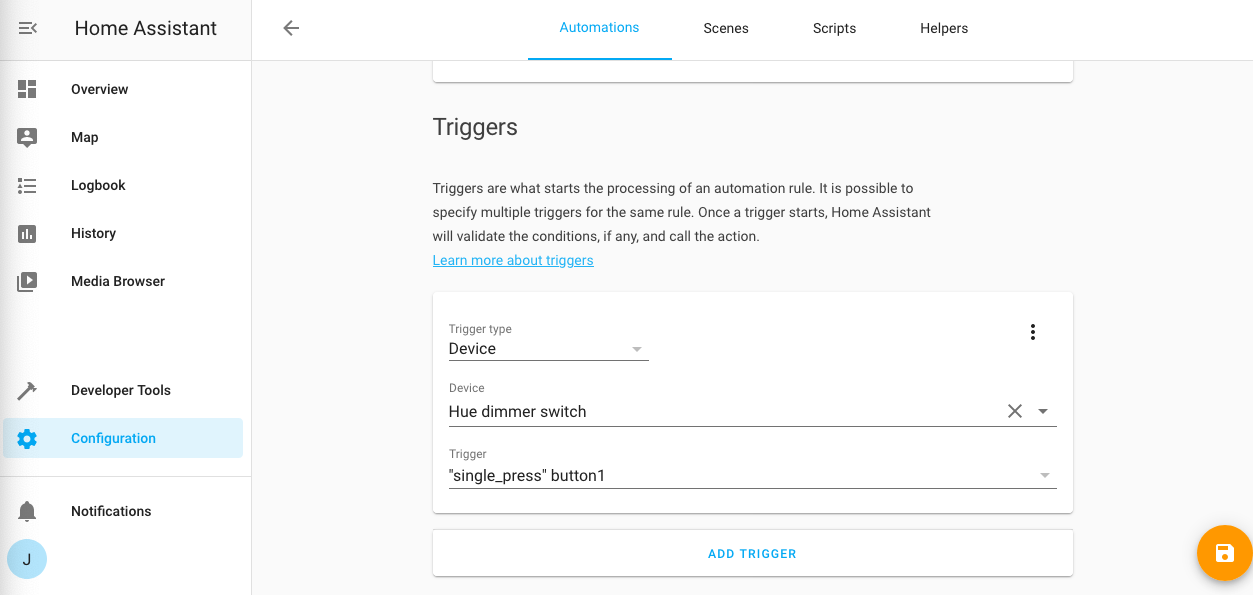The width and height of the screenshot is (1253, 595).
Task: Click the Configuration gear icon
Action: (x=27, y=438)
